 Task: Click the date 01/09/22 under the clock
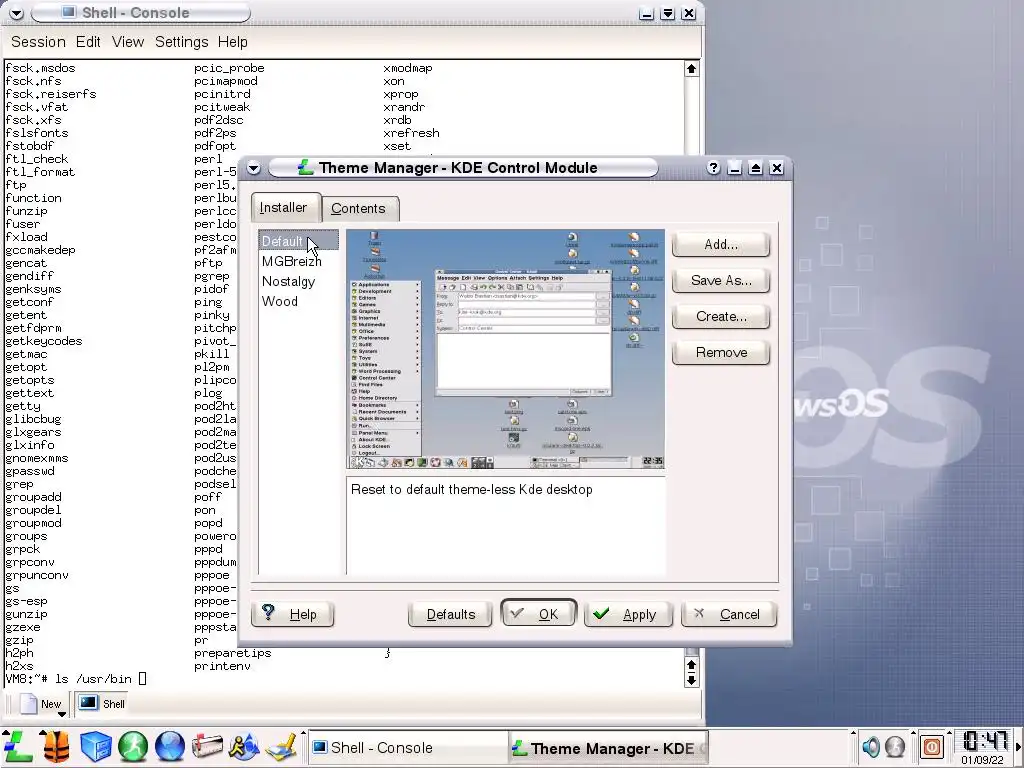tap(982, 760)
